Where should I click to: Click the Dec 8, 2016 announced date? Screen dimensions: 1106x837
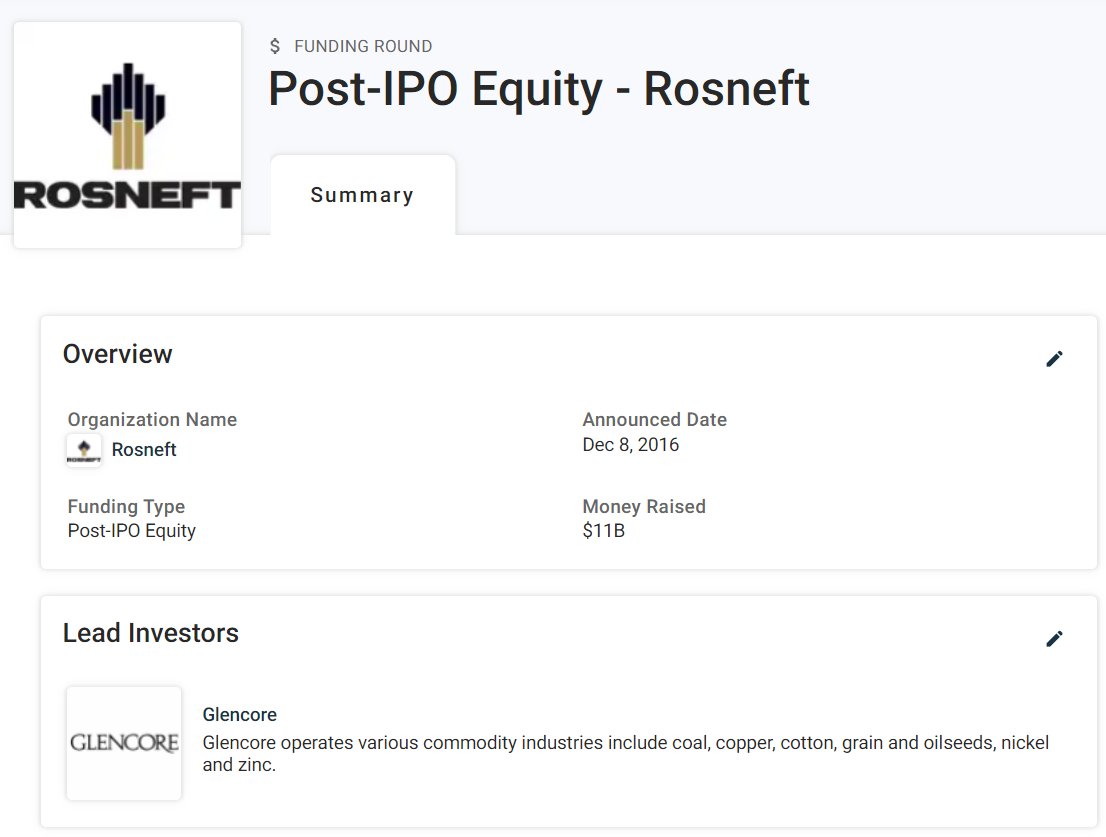tap(631, 445)
